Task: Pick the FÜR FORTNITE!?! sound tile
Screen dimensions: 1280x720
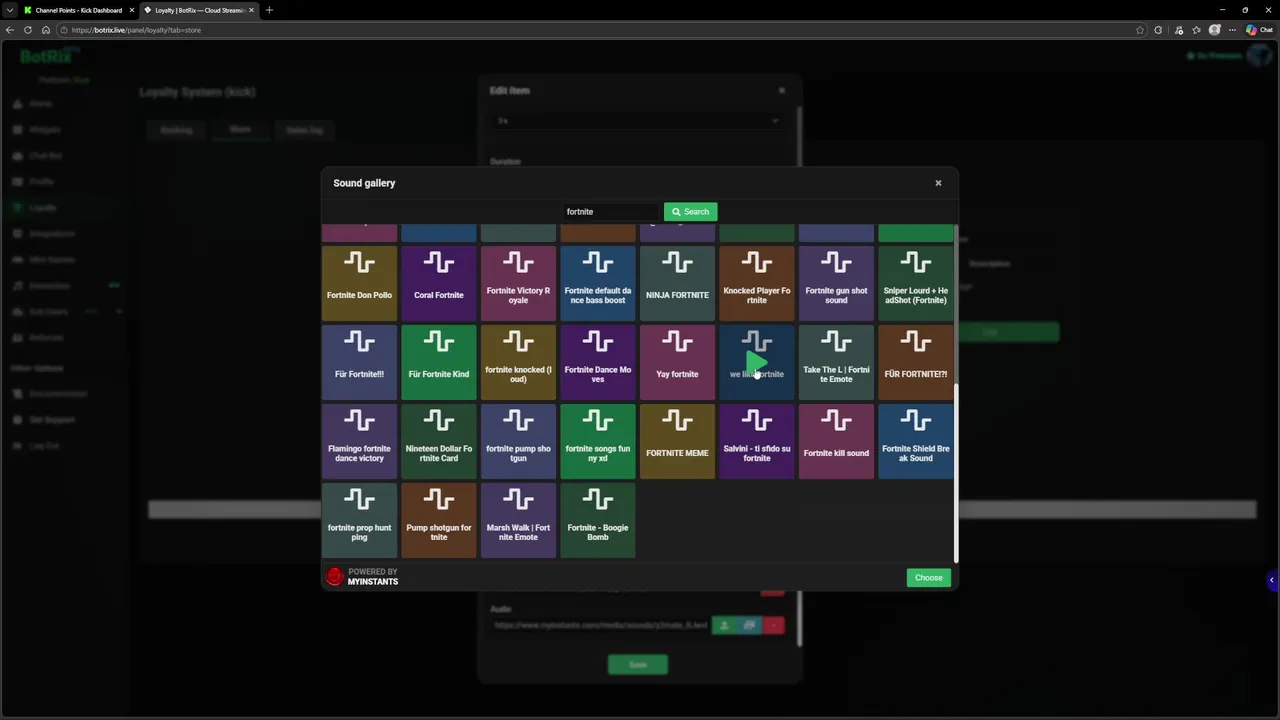Action: 916,362
